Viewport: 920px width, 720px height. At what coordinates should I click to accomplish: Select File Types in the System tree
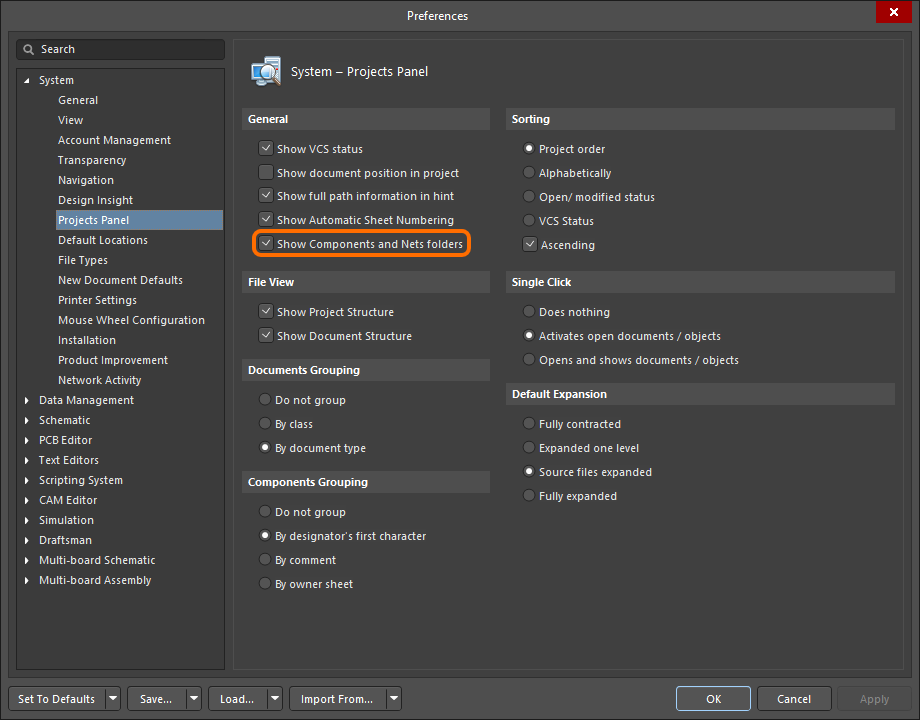click(x=83, y=260)
